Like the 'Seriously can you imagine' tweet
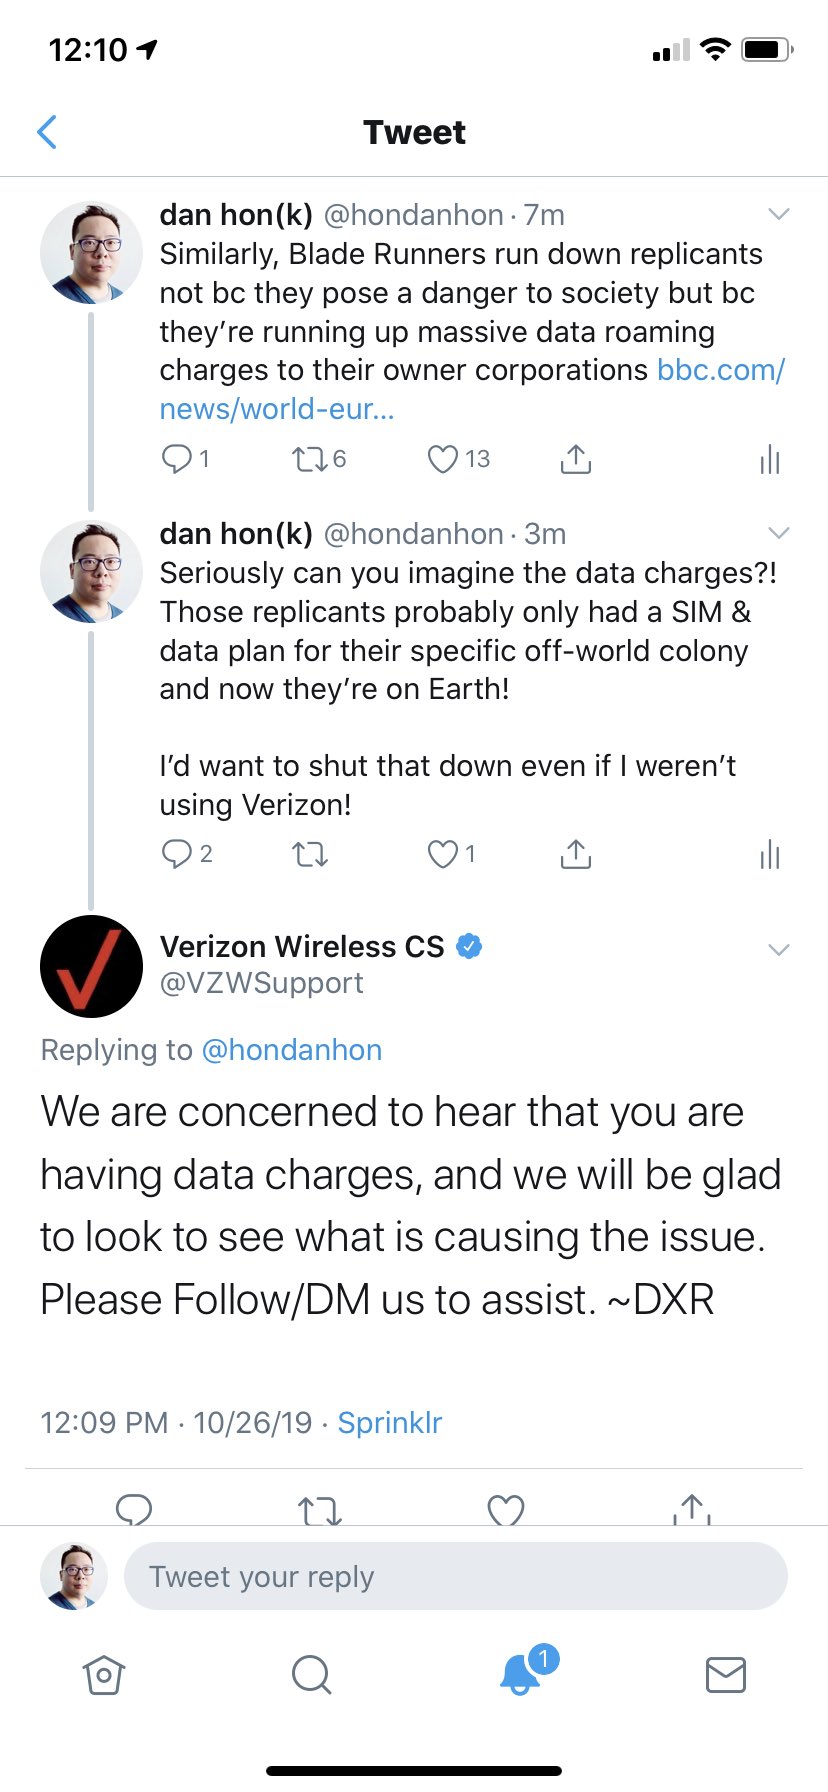 [443, 854]
